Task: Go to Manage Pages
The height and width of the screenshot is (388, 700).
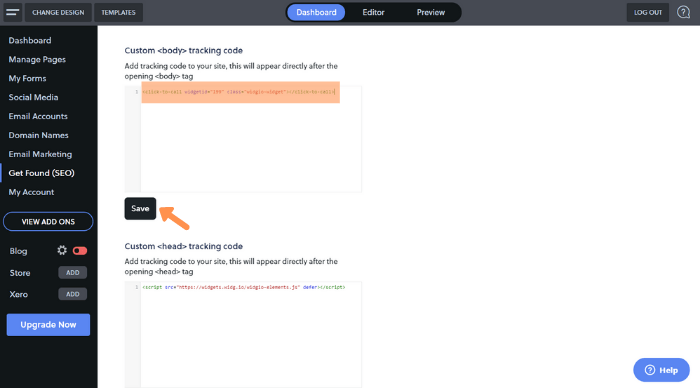Action: [x=37, y=59]
